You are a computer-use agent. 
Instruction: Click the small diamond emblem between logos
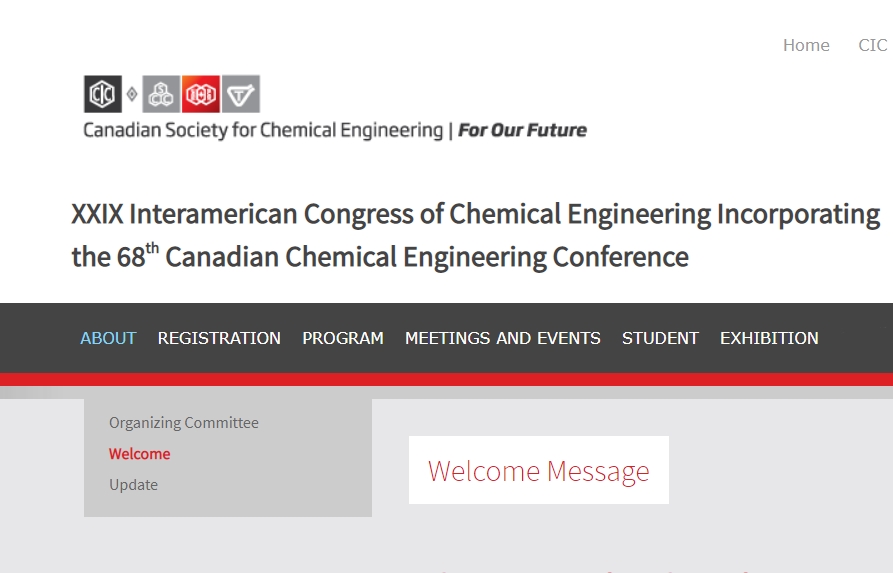click(x=132, y=94)
